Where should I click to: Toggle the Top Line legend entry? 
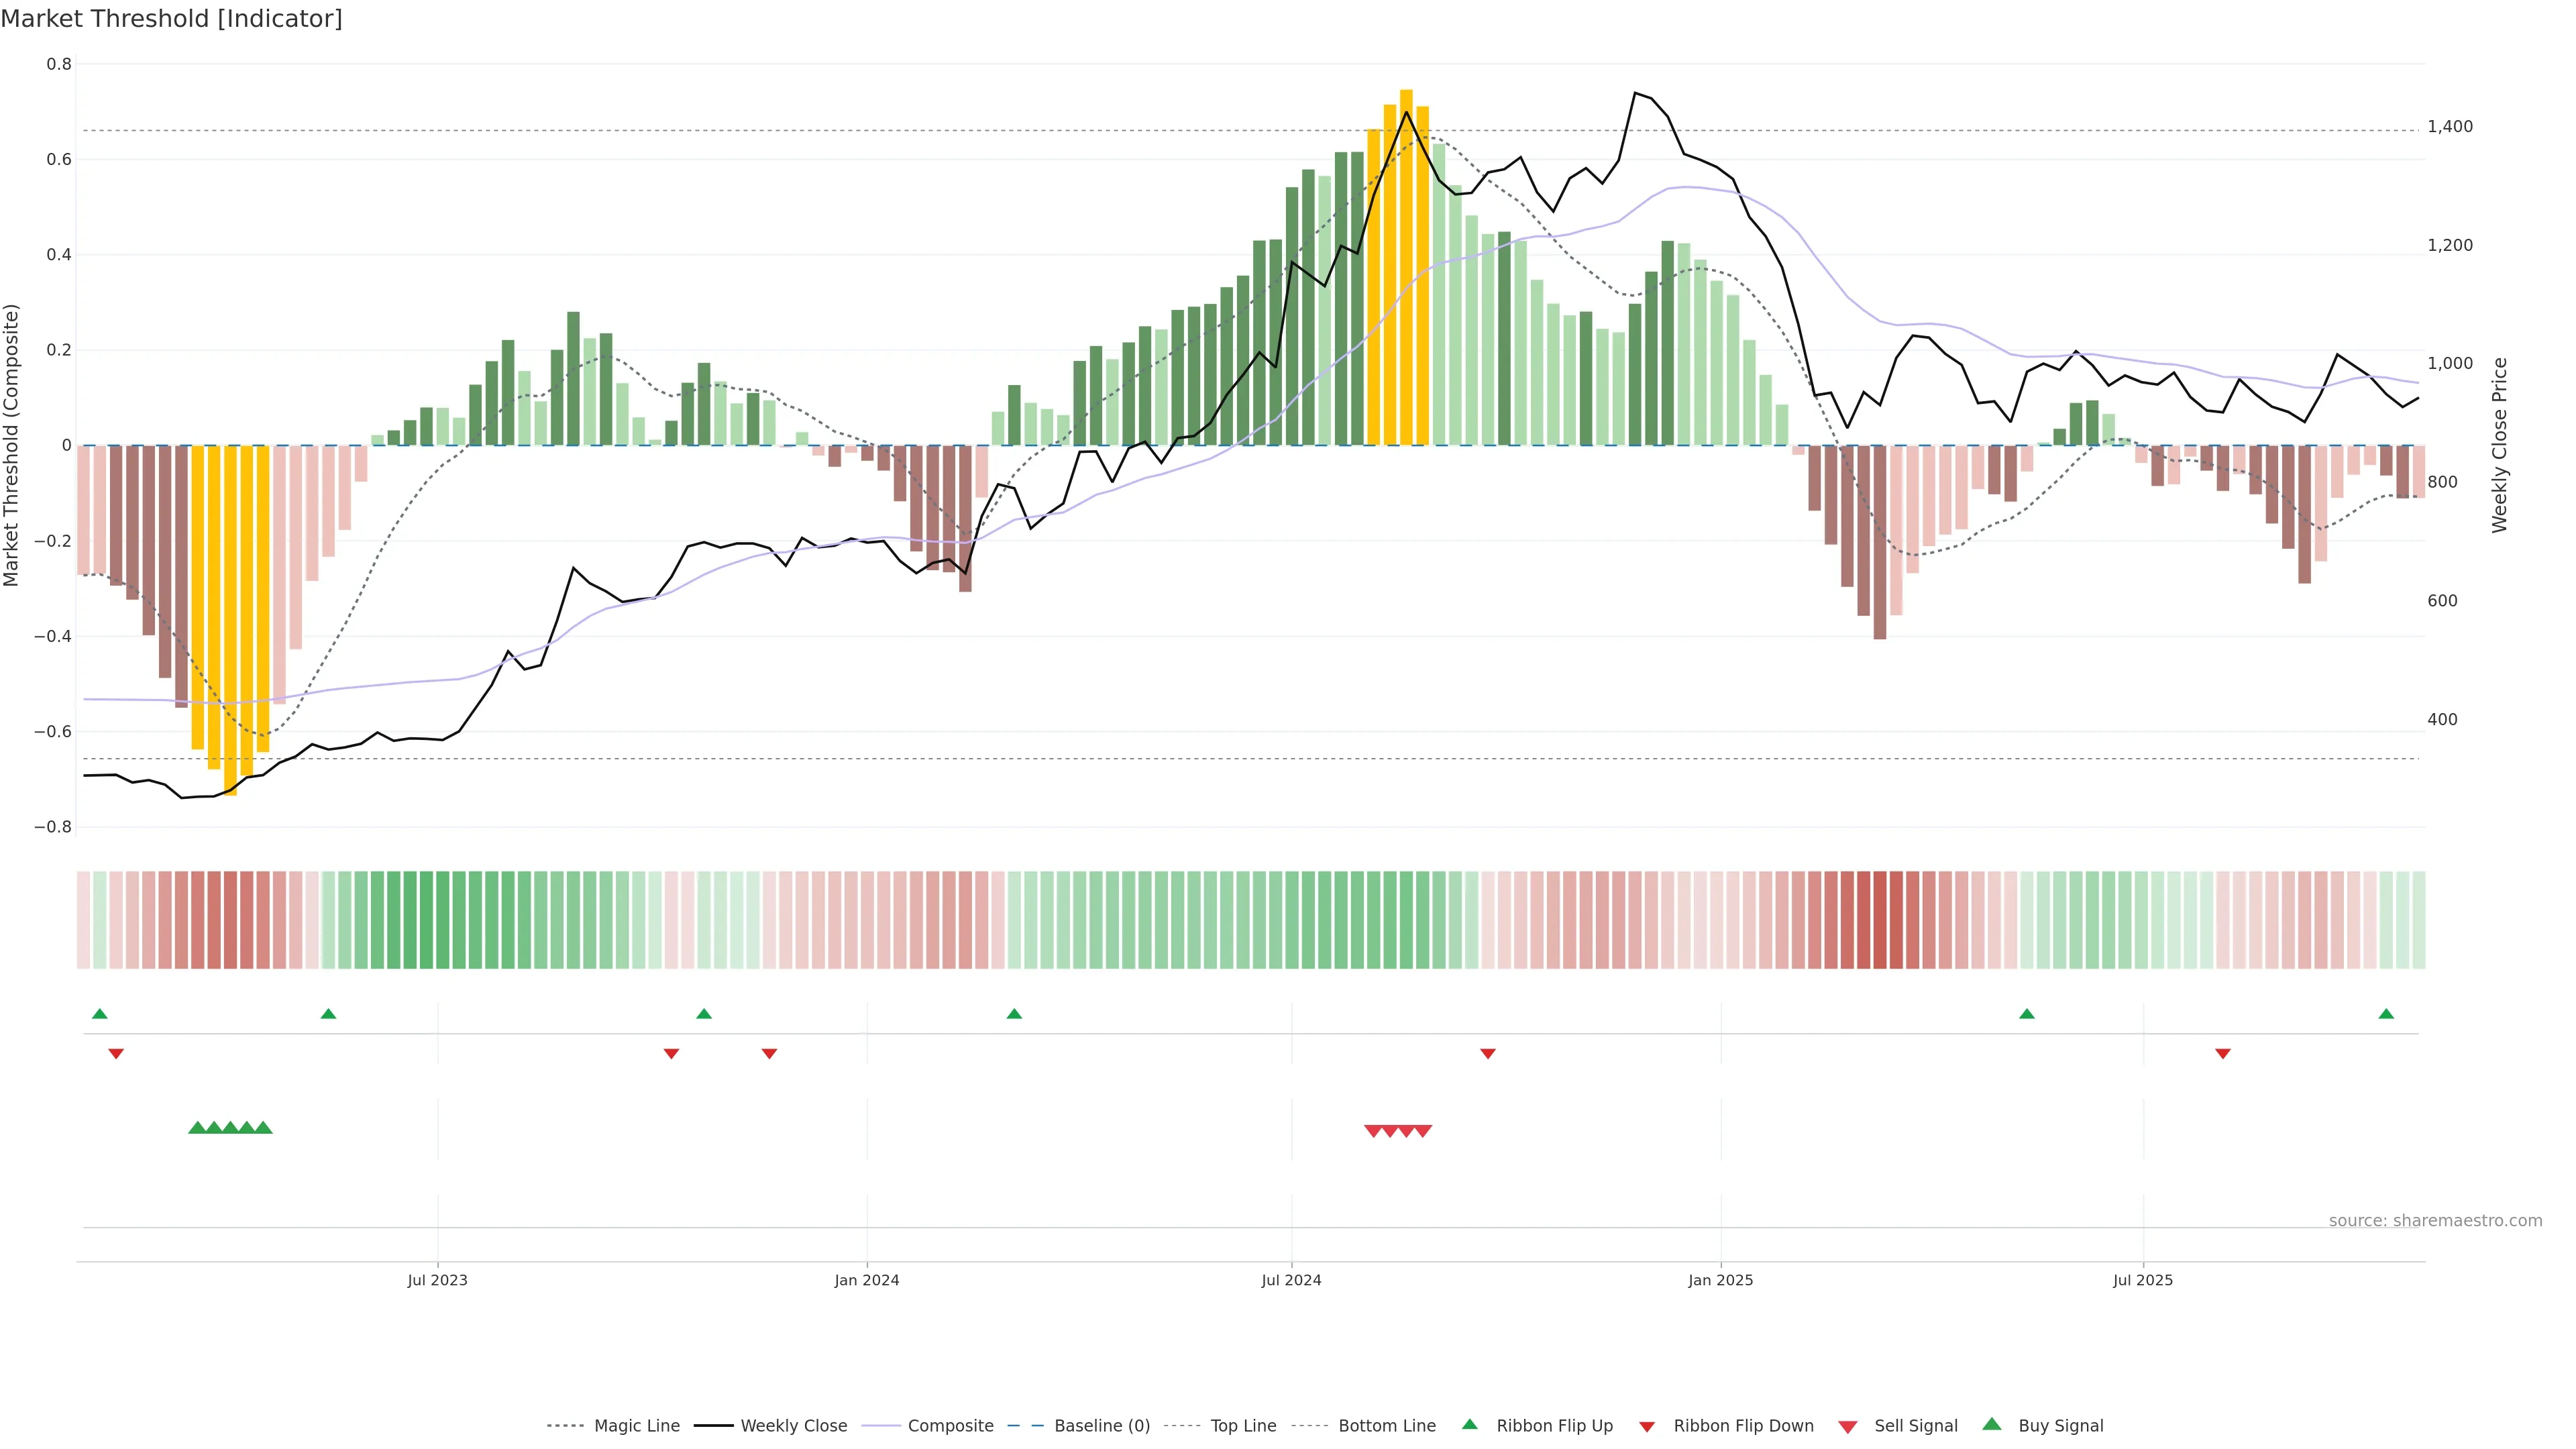[x=1243, y=1426]
